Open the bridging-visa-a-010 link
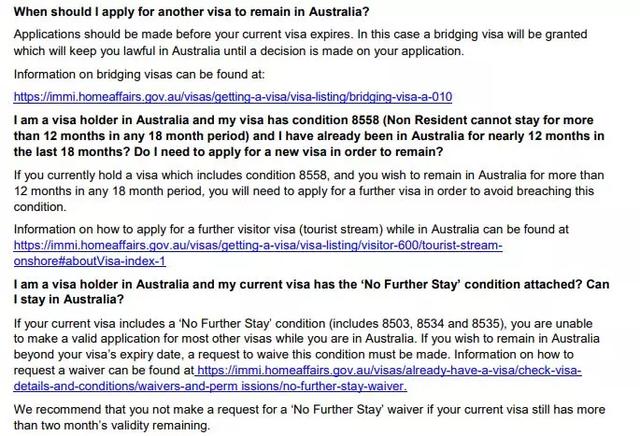 tap(233, 97)
